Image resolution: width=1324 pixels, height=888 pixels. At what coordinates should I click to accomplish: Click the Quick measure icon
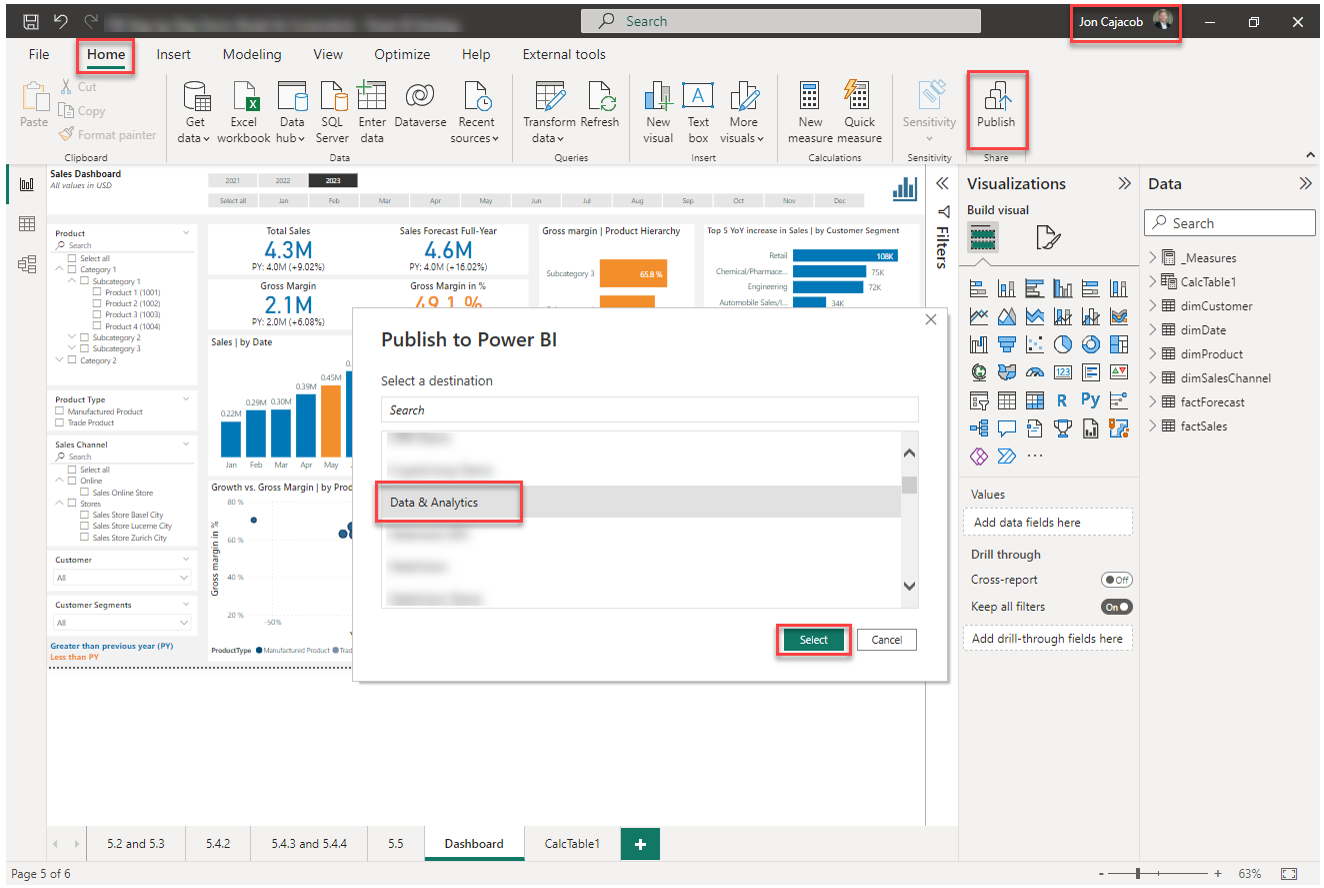pyautogui.click(x=859, y=112)
